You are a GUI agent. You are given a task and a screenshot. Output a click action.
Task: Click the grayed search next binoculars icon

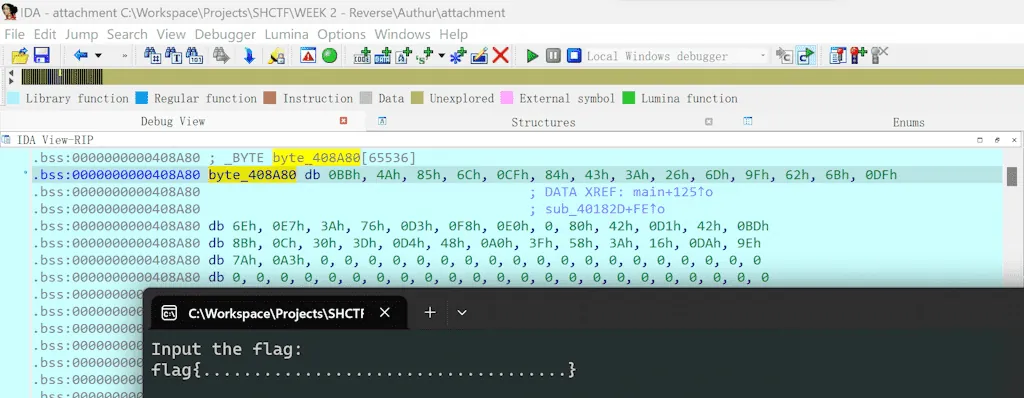coord(221,56)
